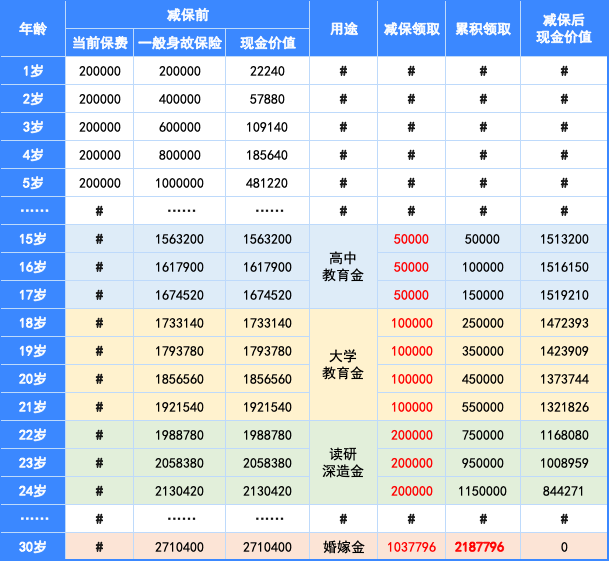Click the 用途 column header
The width and height of the screenshot is (609, 561).
344,29
